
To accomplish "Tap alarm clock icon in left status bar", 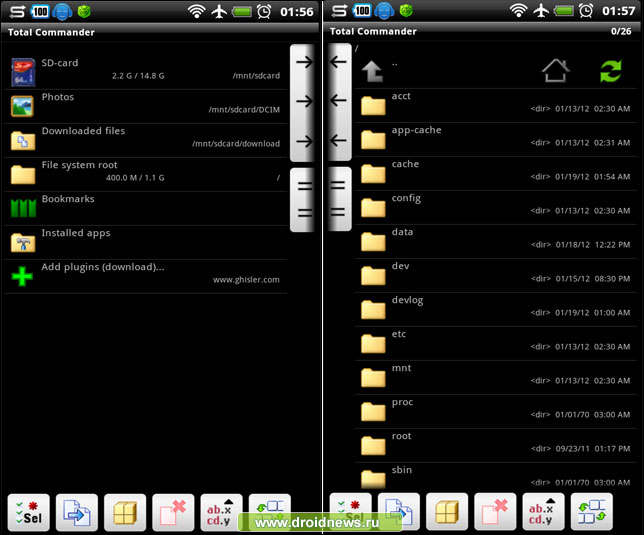I will tap(264, 11).
